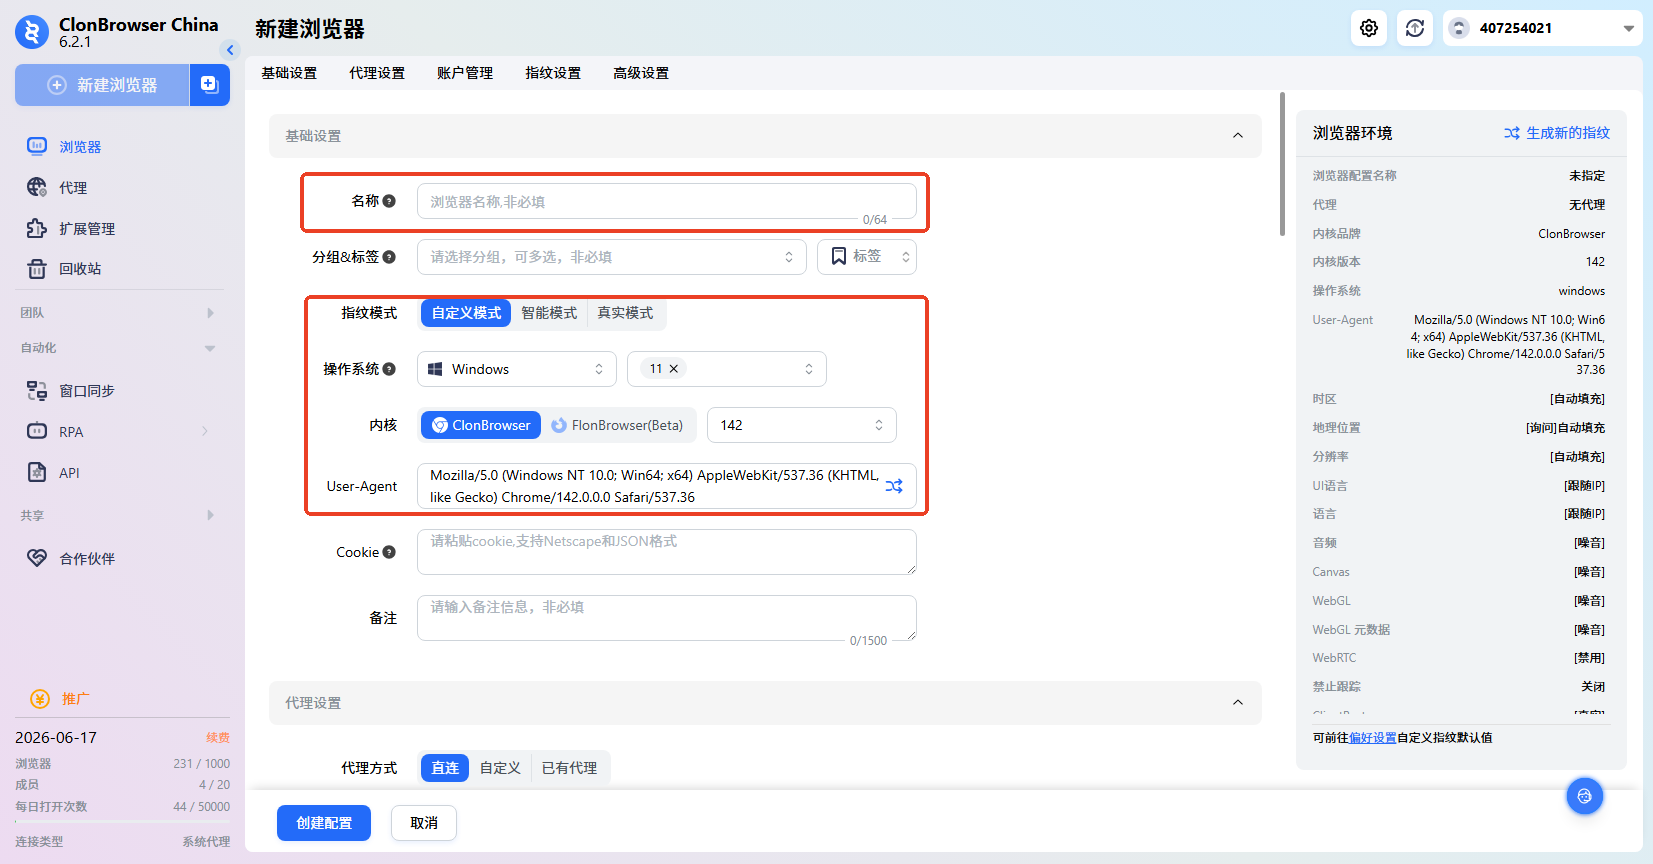Image resolution: width=1653 pixels, height=864 pixels.
Task: Click the help icon next to Cookie
Action: tap(389, 552)
